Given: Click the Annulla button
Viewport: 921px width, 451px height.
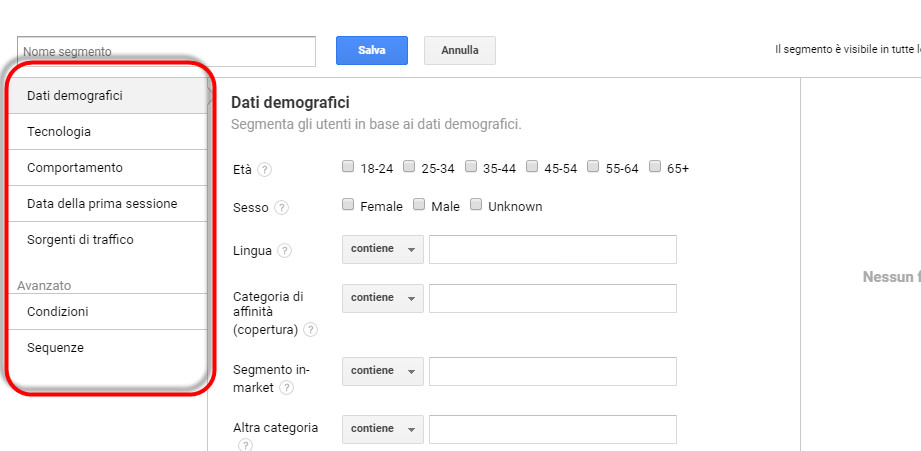Looking at the screenshot, I should tap(460, 51).
